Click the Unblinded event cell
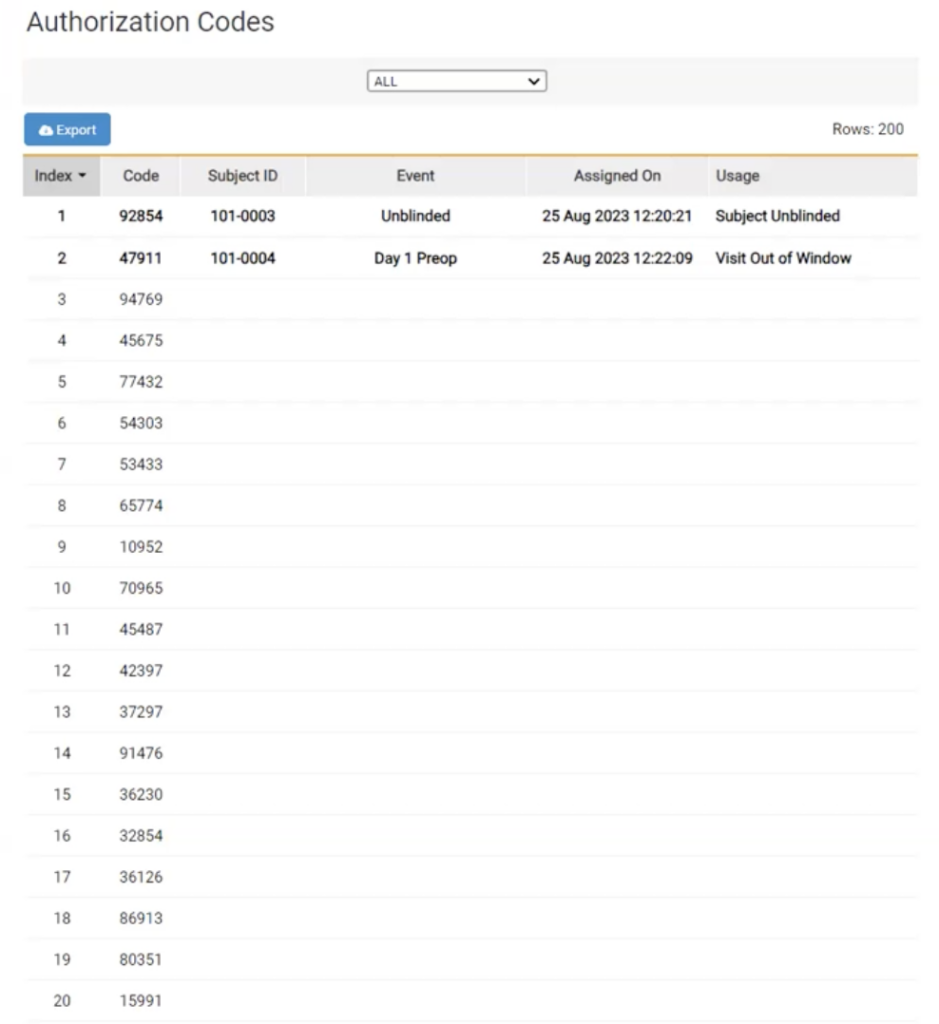Image resolution: width=939 pixels, height=1024 pixels. point(415,216)
